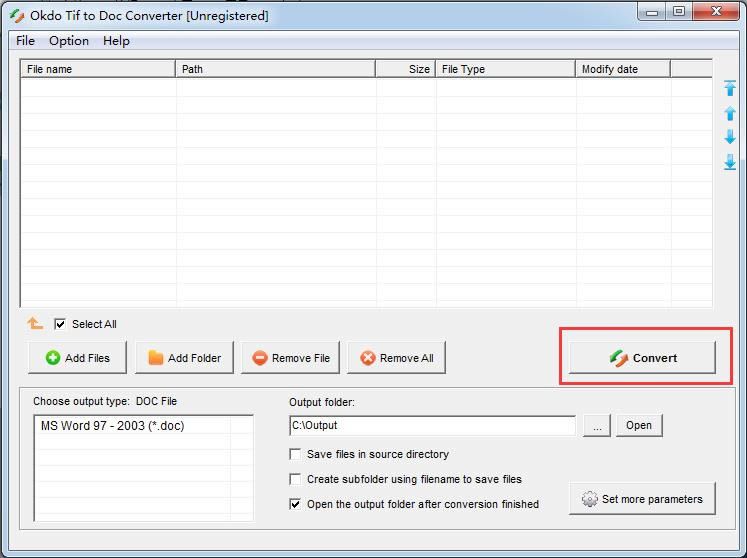Click the Remove All button
This screenshot has width=747, height=558.
396,357
